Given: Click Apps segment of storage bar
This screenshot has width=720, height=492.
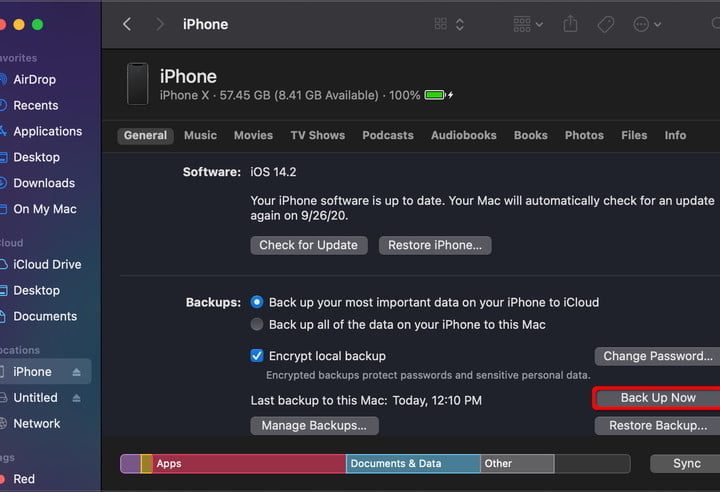Looking at the screenshot, I should click(249, 464).
